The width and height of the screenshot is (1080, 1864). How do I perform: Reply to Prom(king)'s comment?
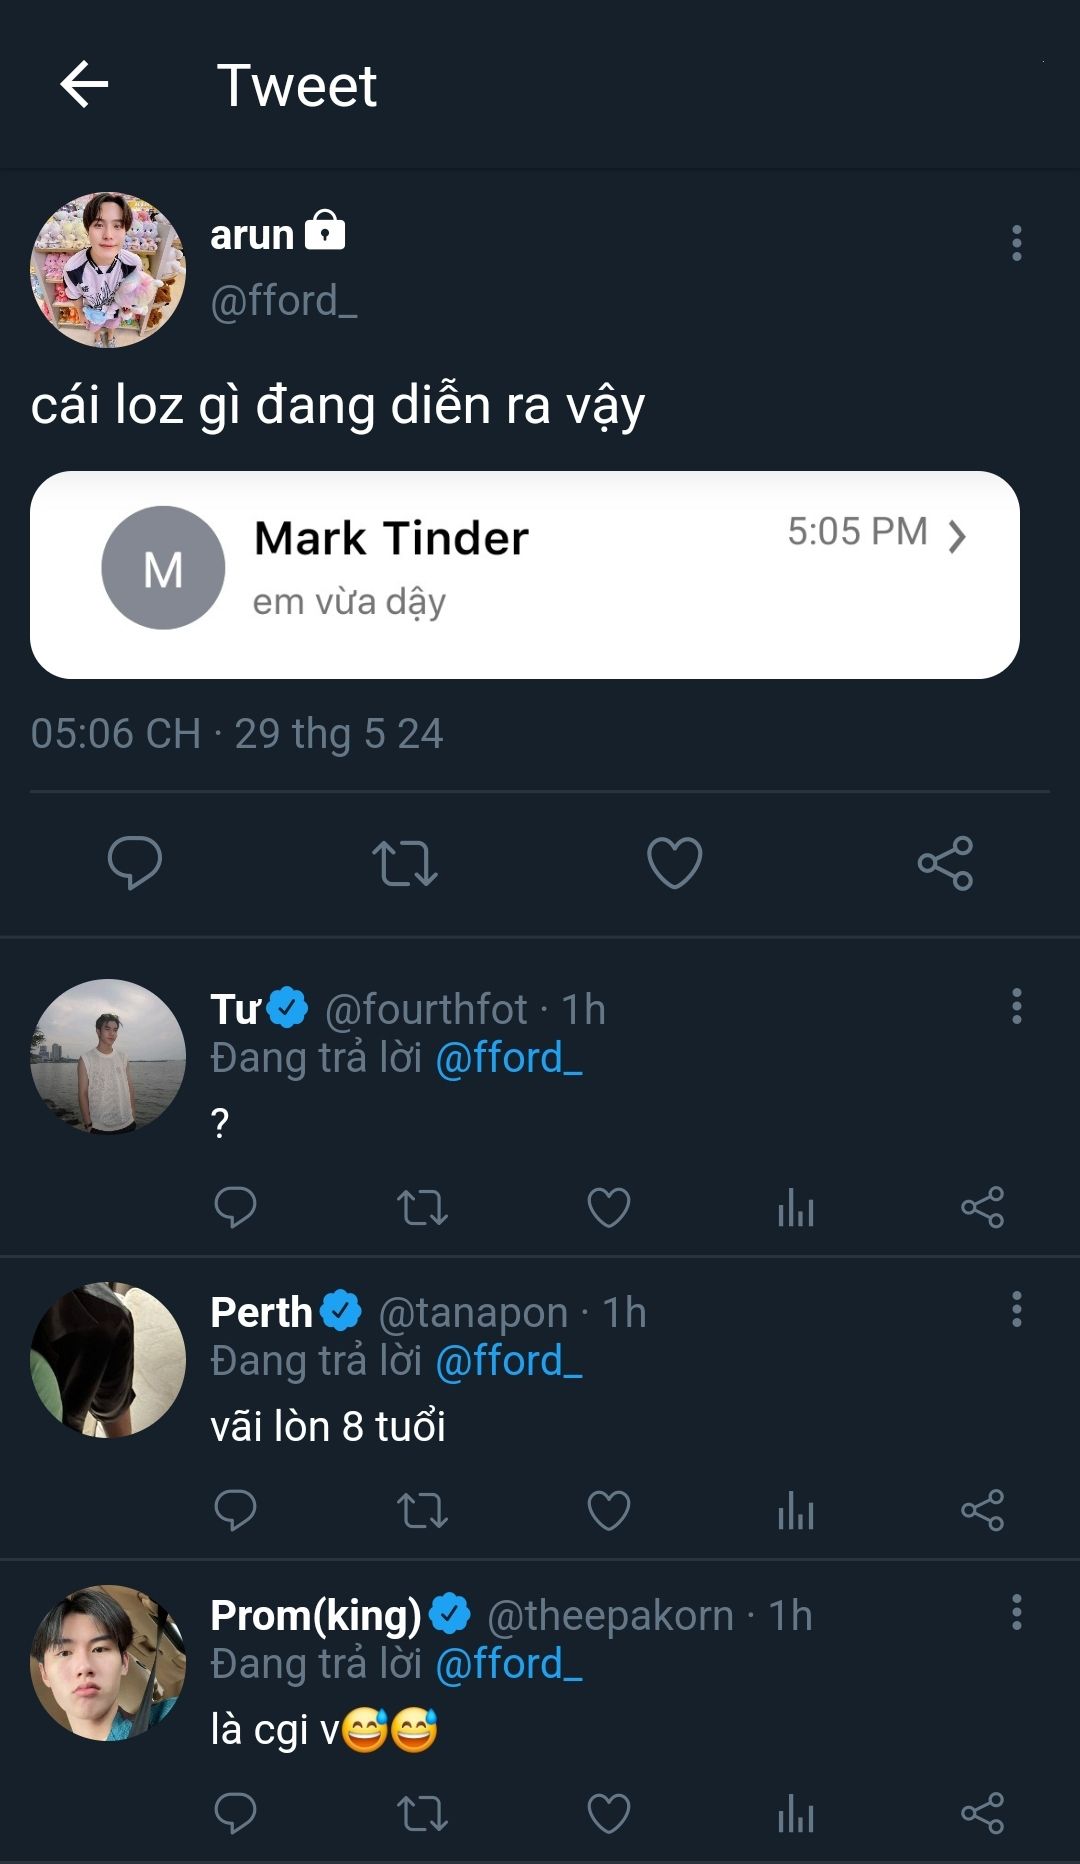click(x=236, y=1814)
